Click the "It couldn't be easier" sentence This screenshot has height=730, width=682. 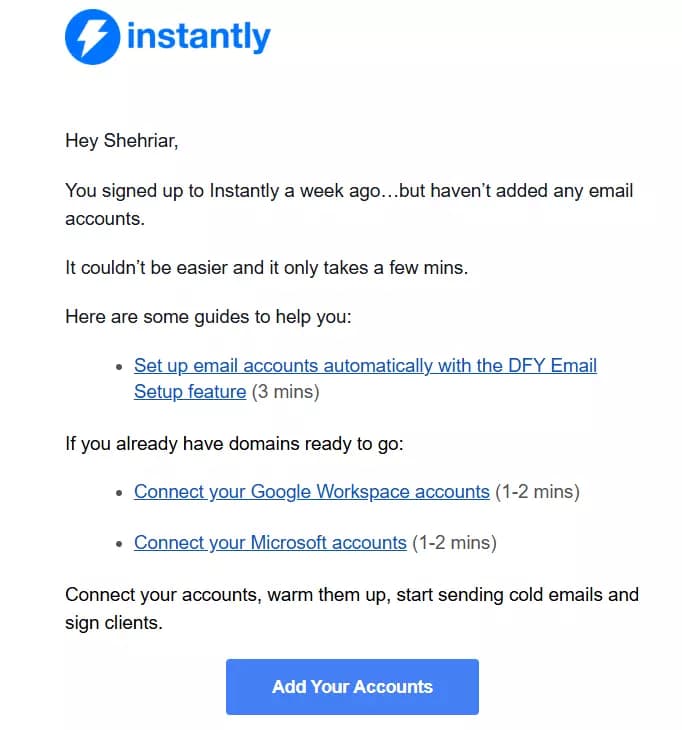(x=266, y=268)
